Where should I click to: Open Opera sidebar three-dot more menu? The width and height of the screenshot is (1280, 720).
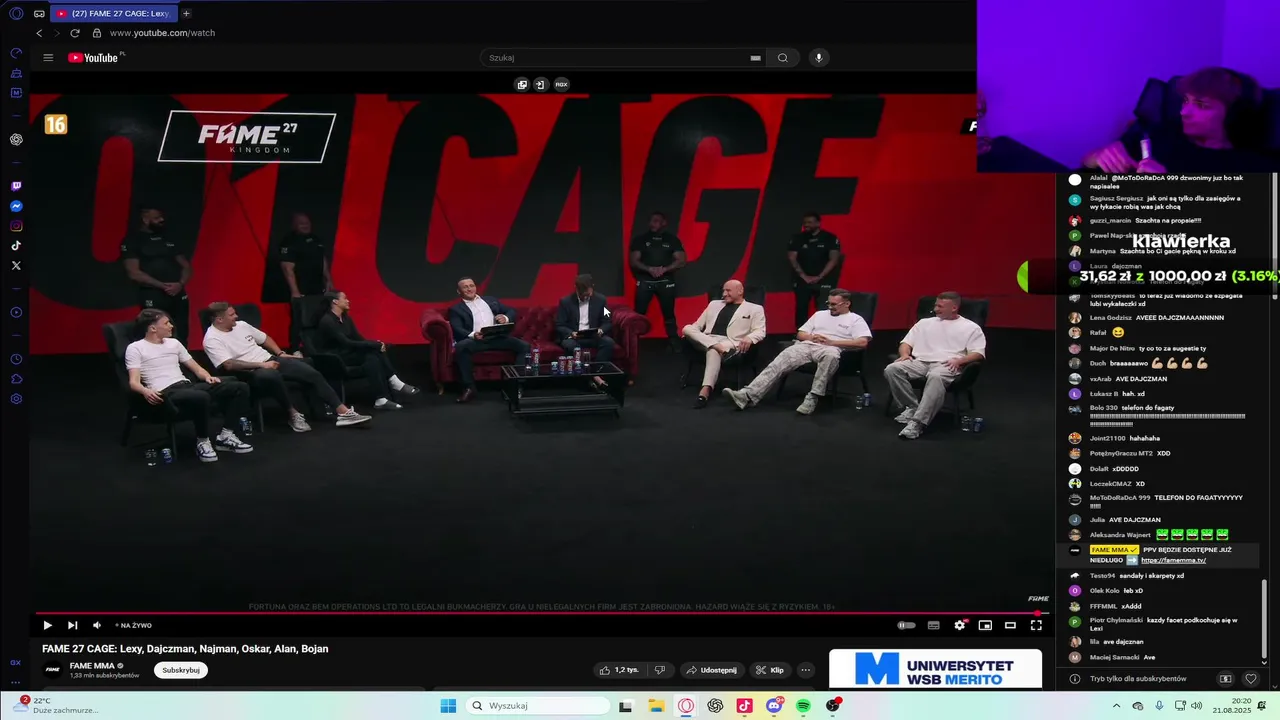click(16, 682)
